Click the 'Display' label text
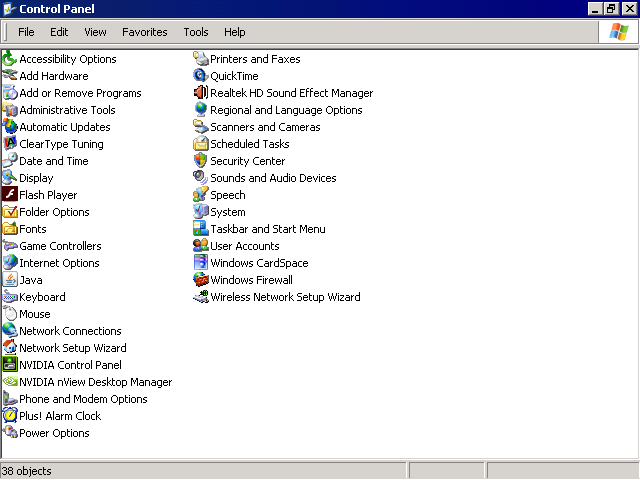The image size is (640, 480). click(x=36, y=178)
